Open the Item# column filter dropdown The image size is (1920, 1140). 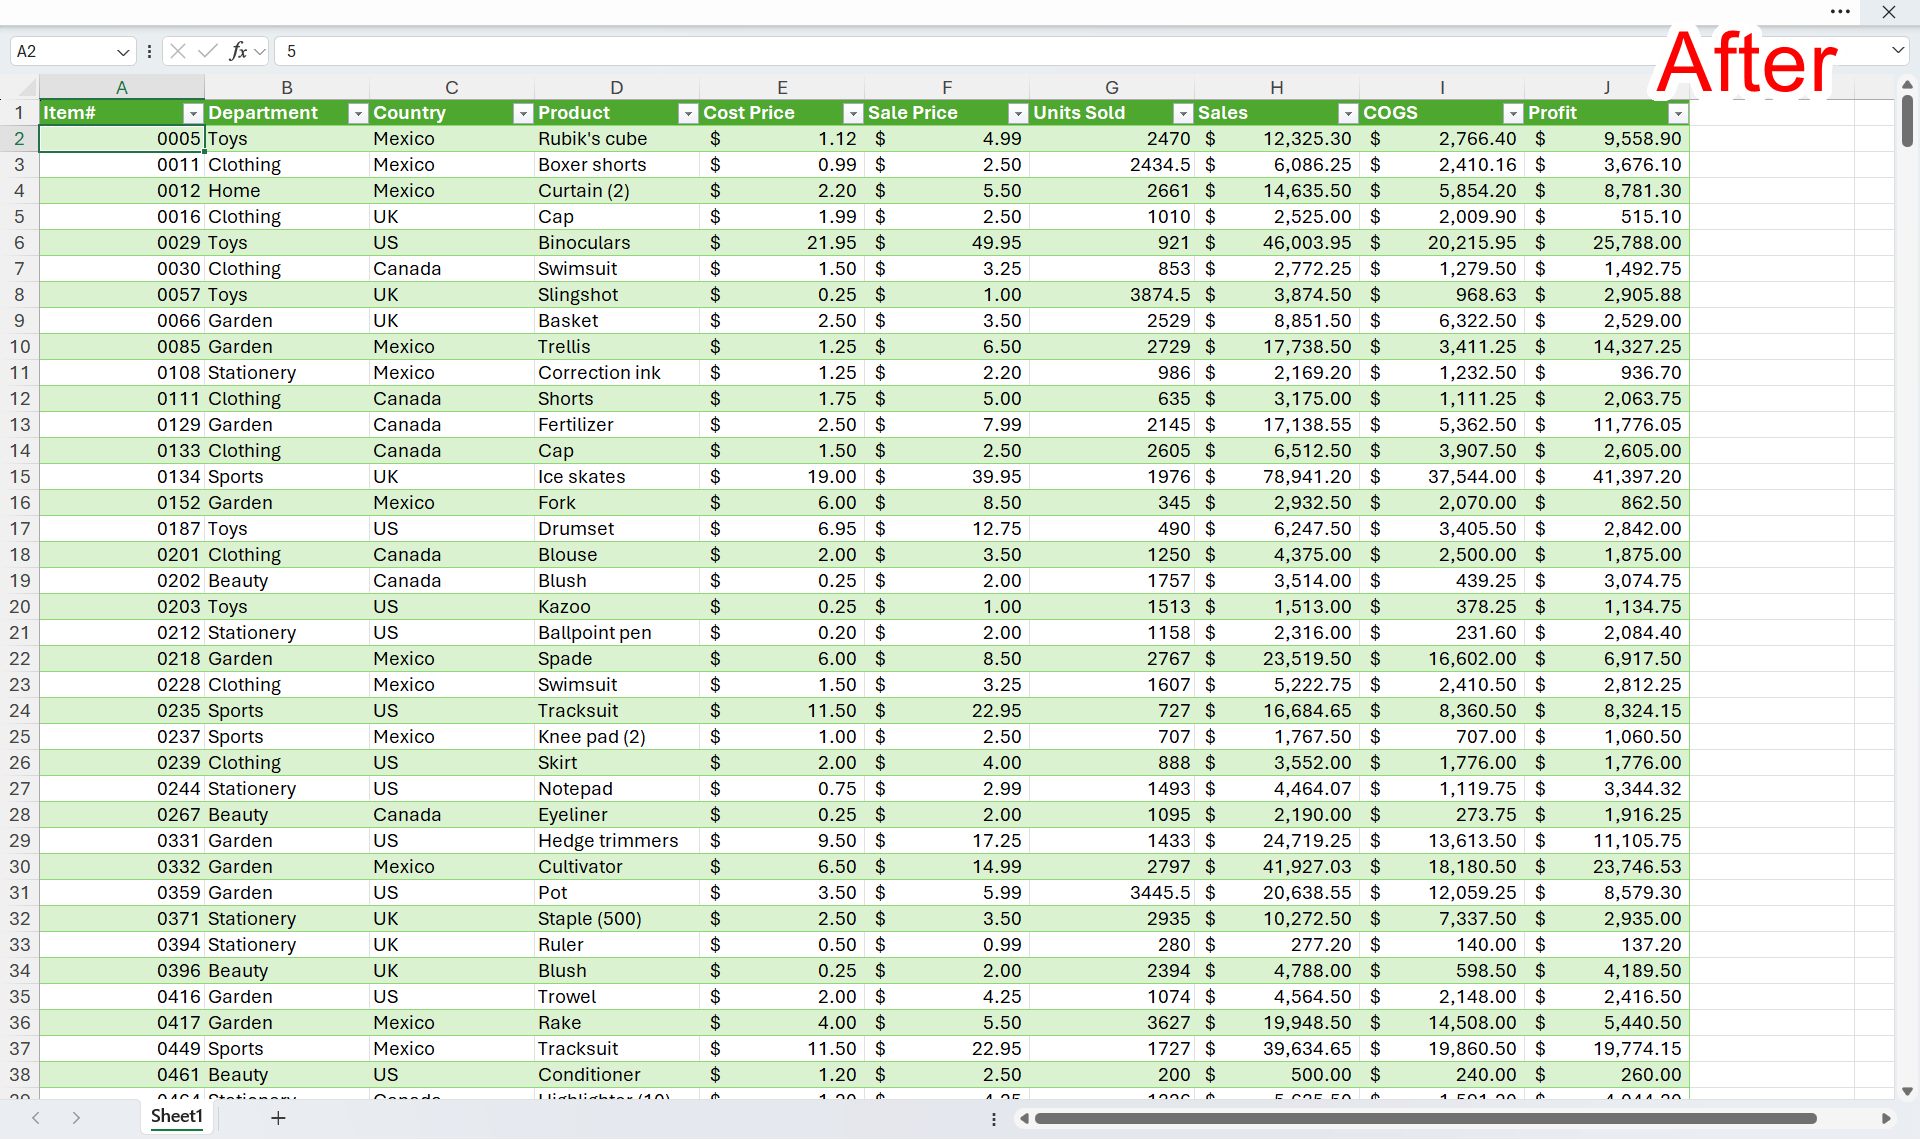(193, 114)
